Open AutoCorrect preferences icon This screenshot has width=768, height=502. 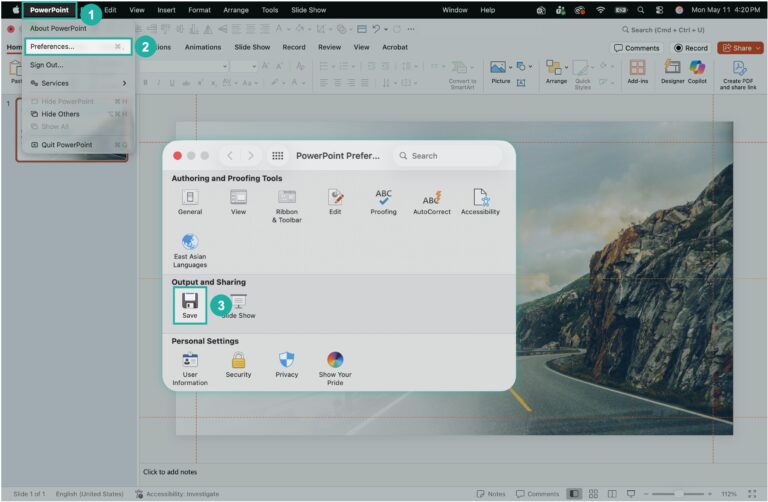pos(432,202)
